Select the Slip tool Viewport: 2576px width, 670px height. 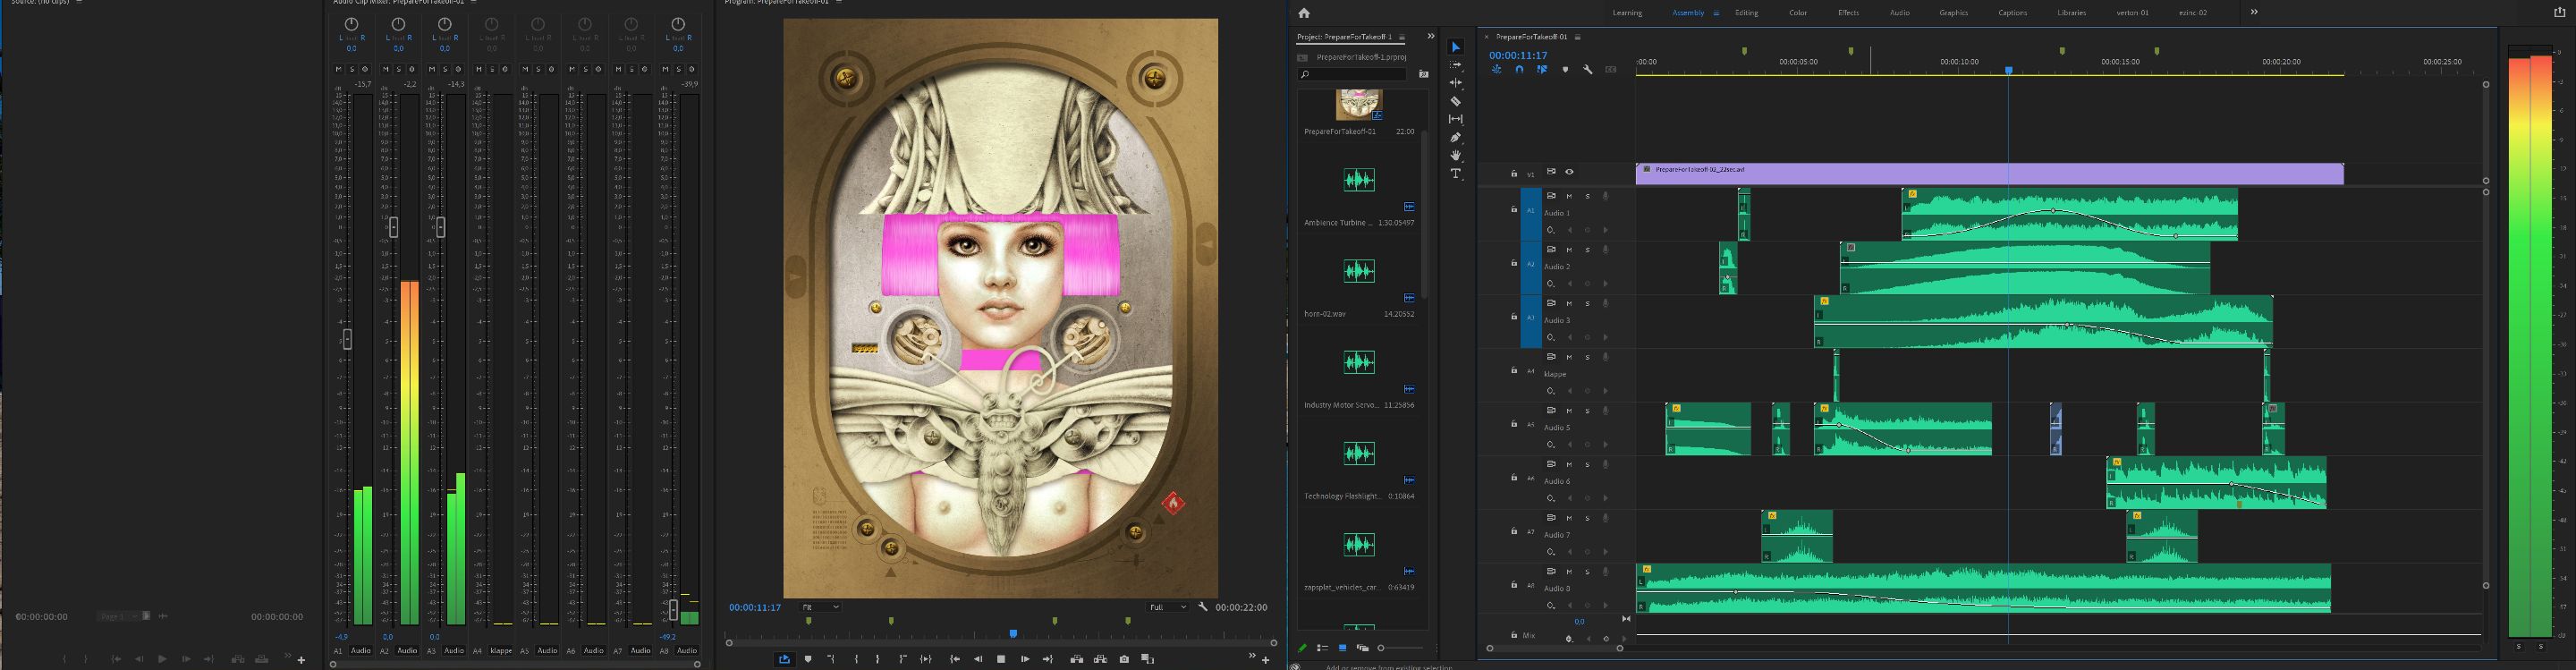coord(1456,119)
